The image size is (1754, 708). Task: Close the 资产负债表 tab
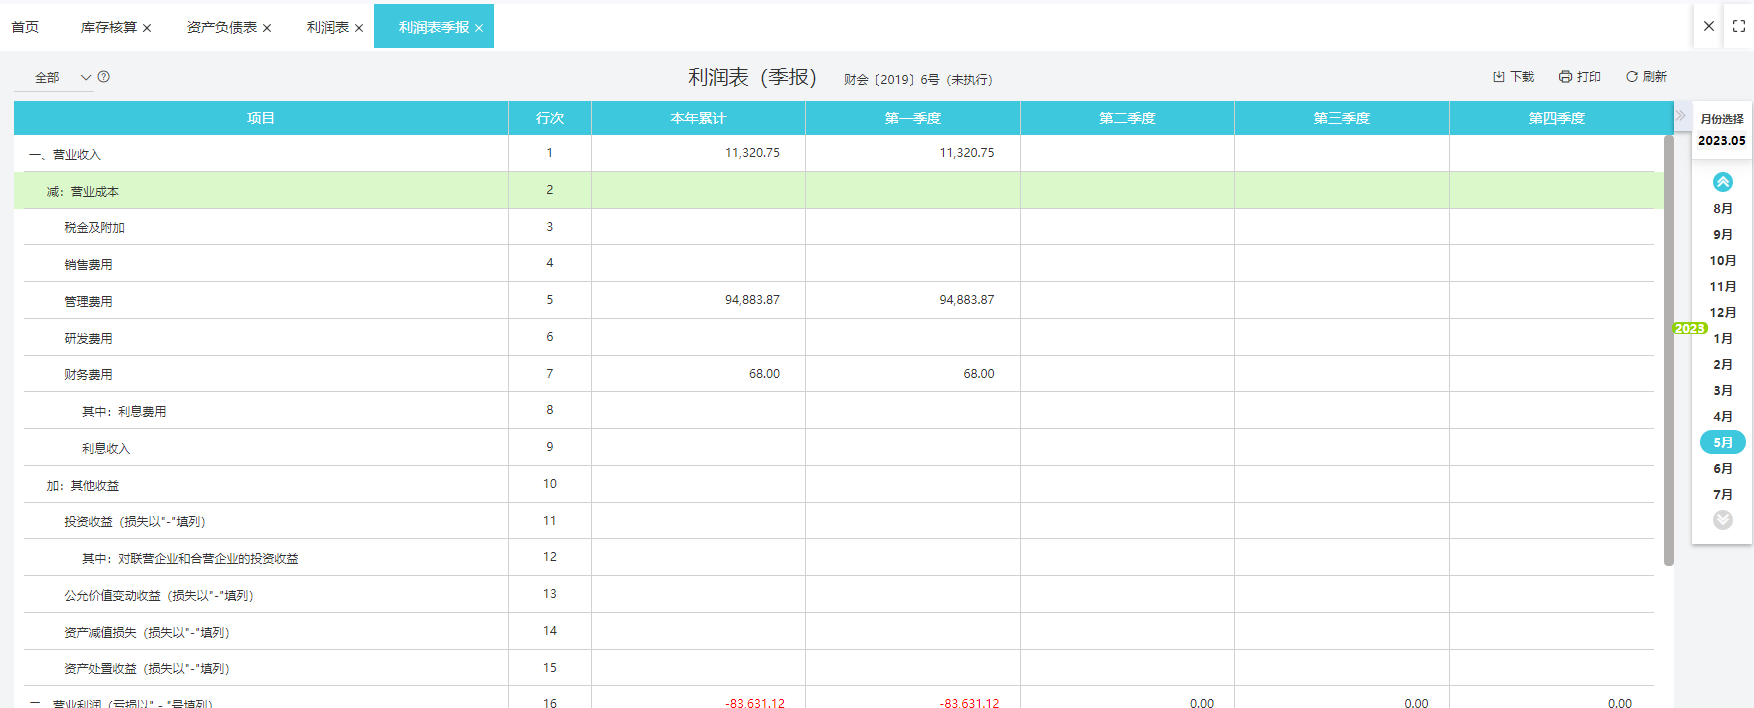coord(267,28)
